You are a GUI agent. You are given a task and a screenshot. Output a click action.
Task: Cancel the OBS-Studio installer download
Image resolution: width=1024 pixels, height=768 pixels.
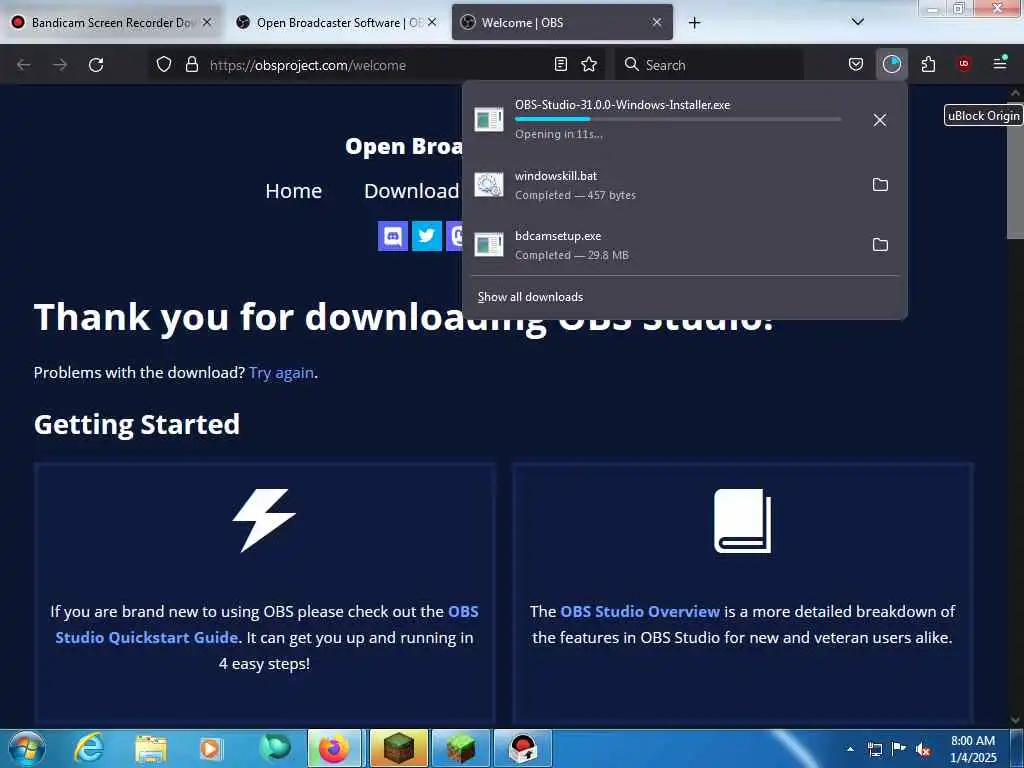[x=880, y=120]
